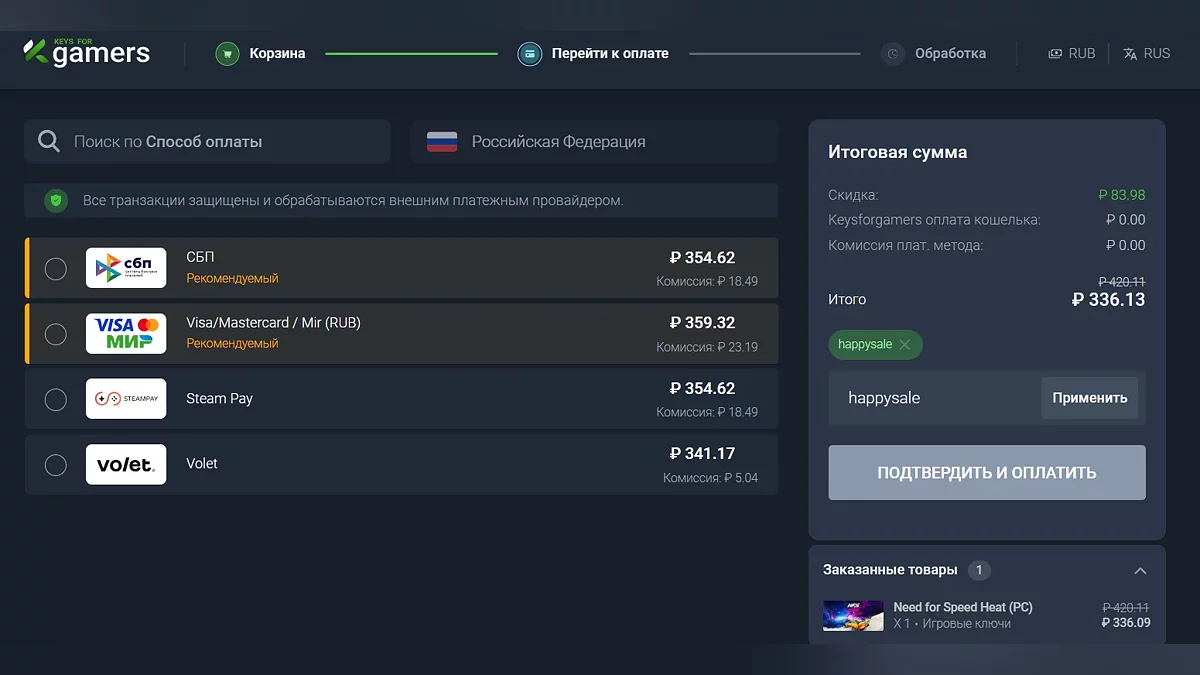The height and width of the screenshot is (675, 1200).
Task: Open the Need for Speed Heat thumbnail
Action: 852,615
